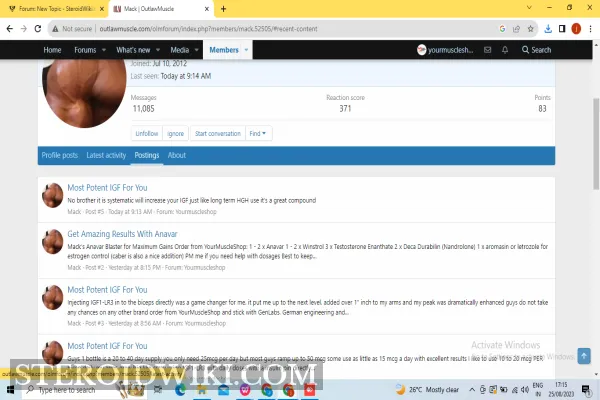Open the Mail app in the taskbar
This screenshot has width=600, height=400.
(x=223, y=390)
